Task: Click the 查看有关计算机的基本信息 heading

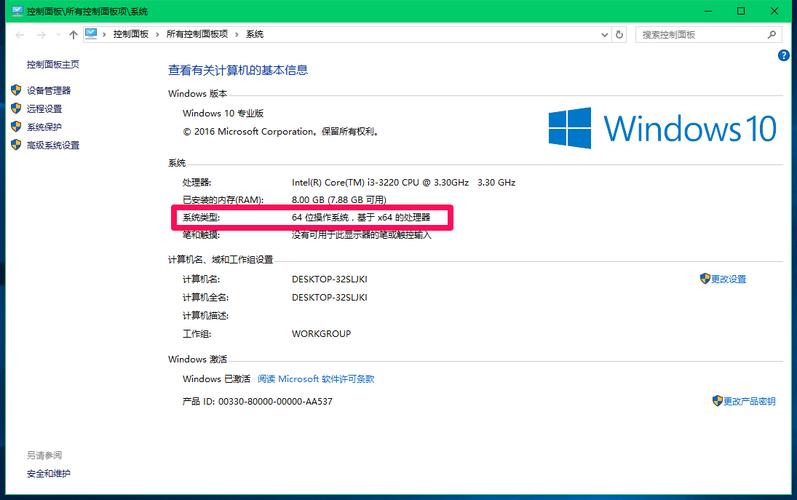Action: point(238,70)
